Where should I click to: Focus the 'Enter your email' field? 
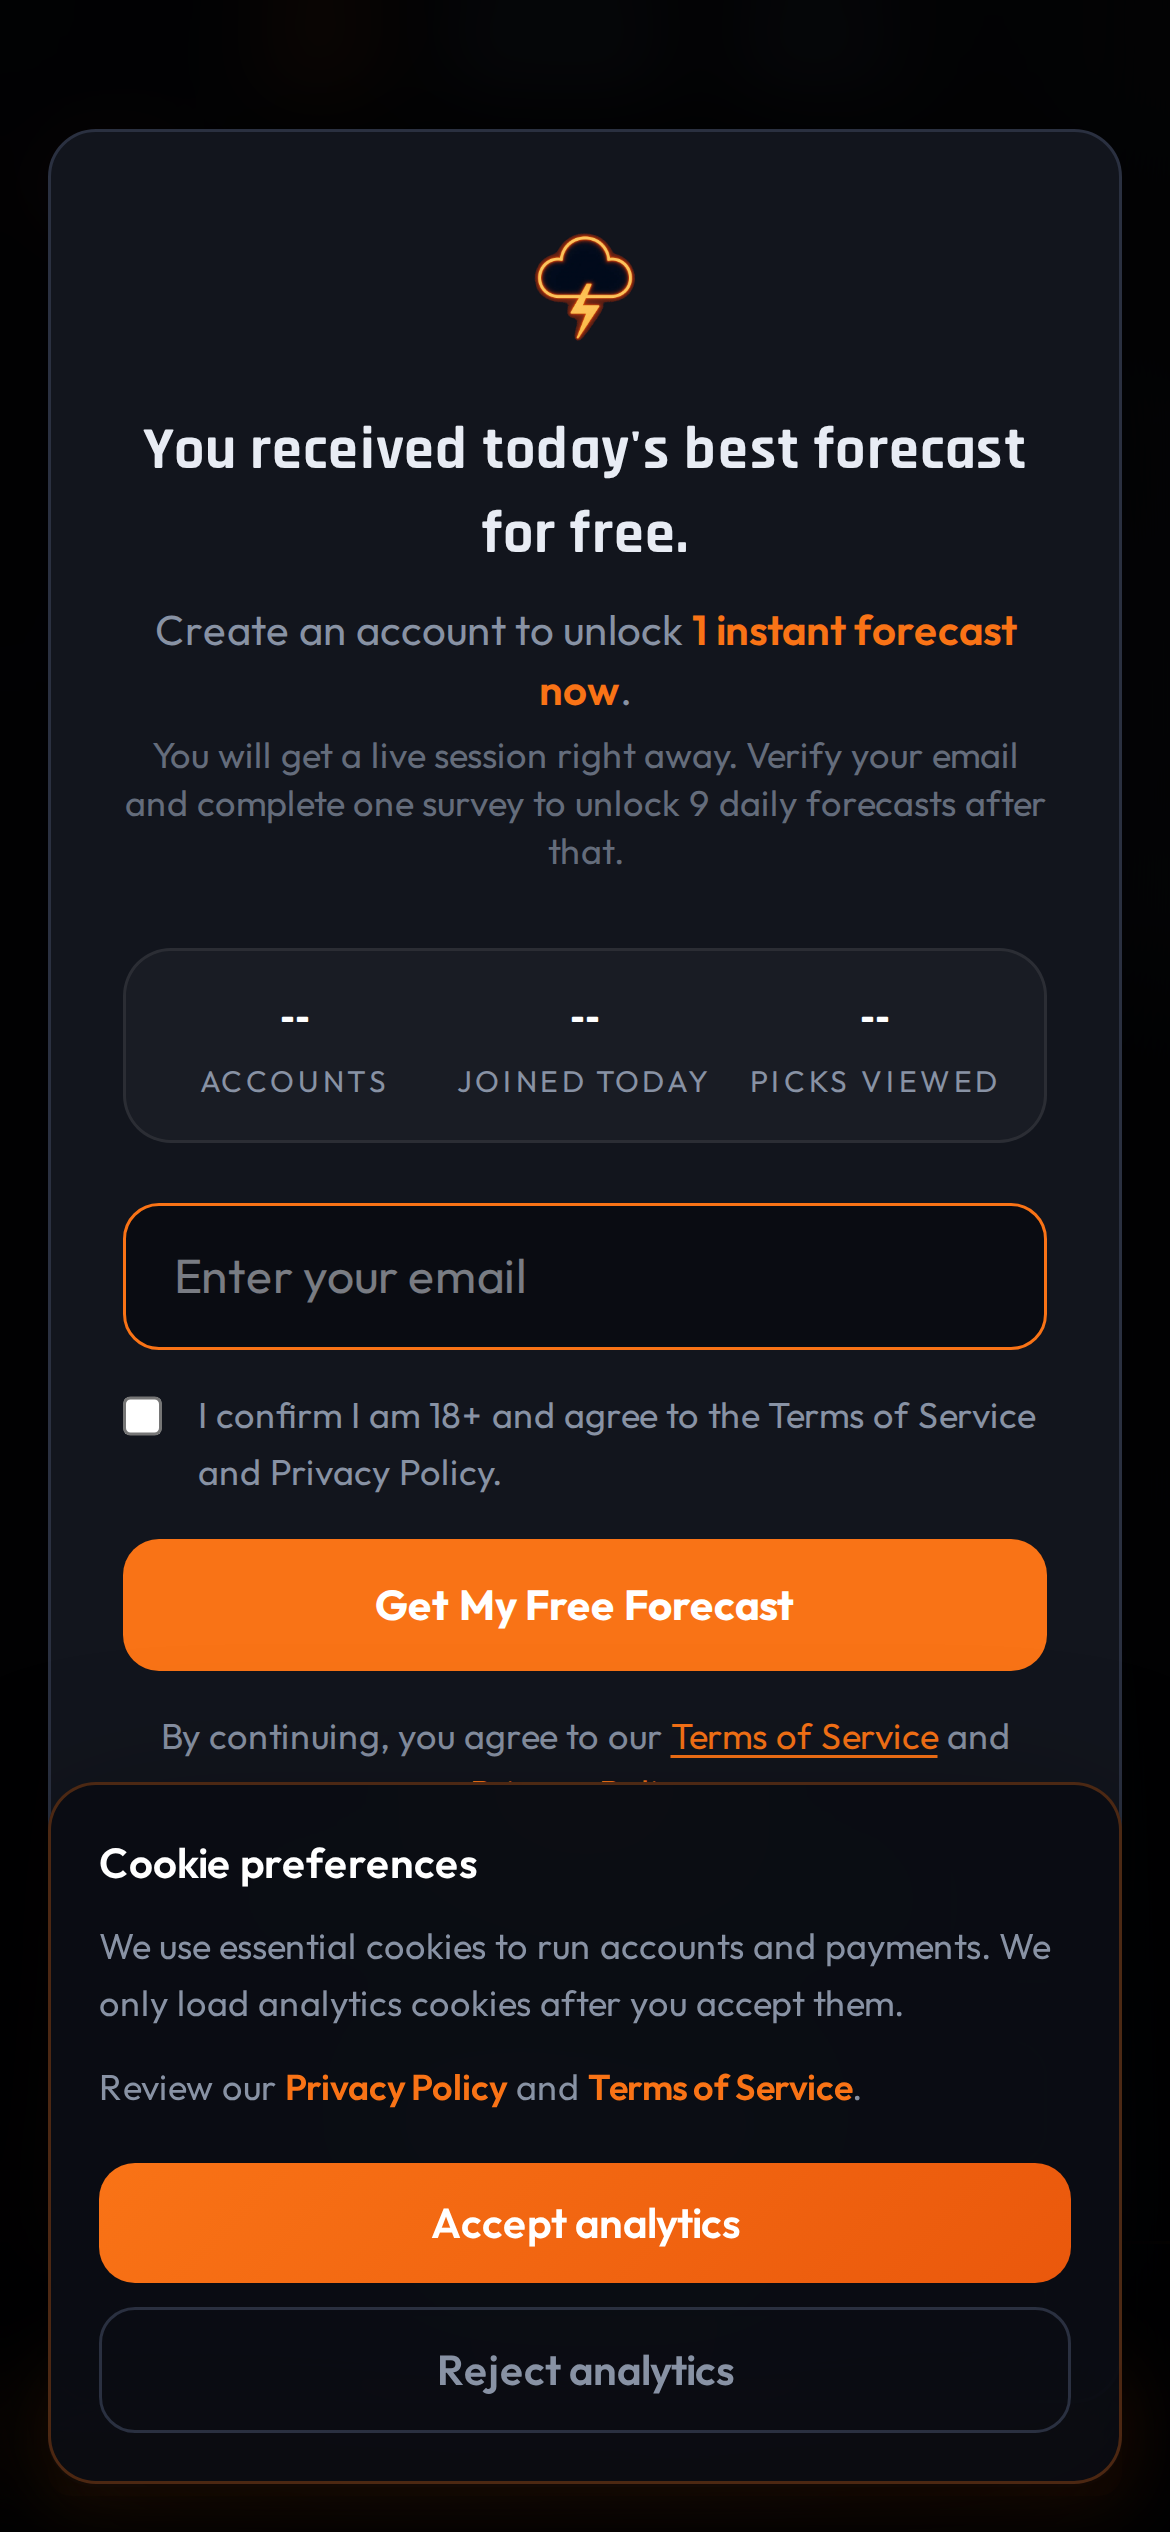click(x=585, y=1277)
